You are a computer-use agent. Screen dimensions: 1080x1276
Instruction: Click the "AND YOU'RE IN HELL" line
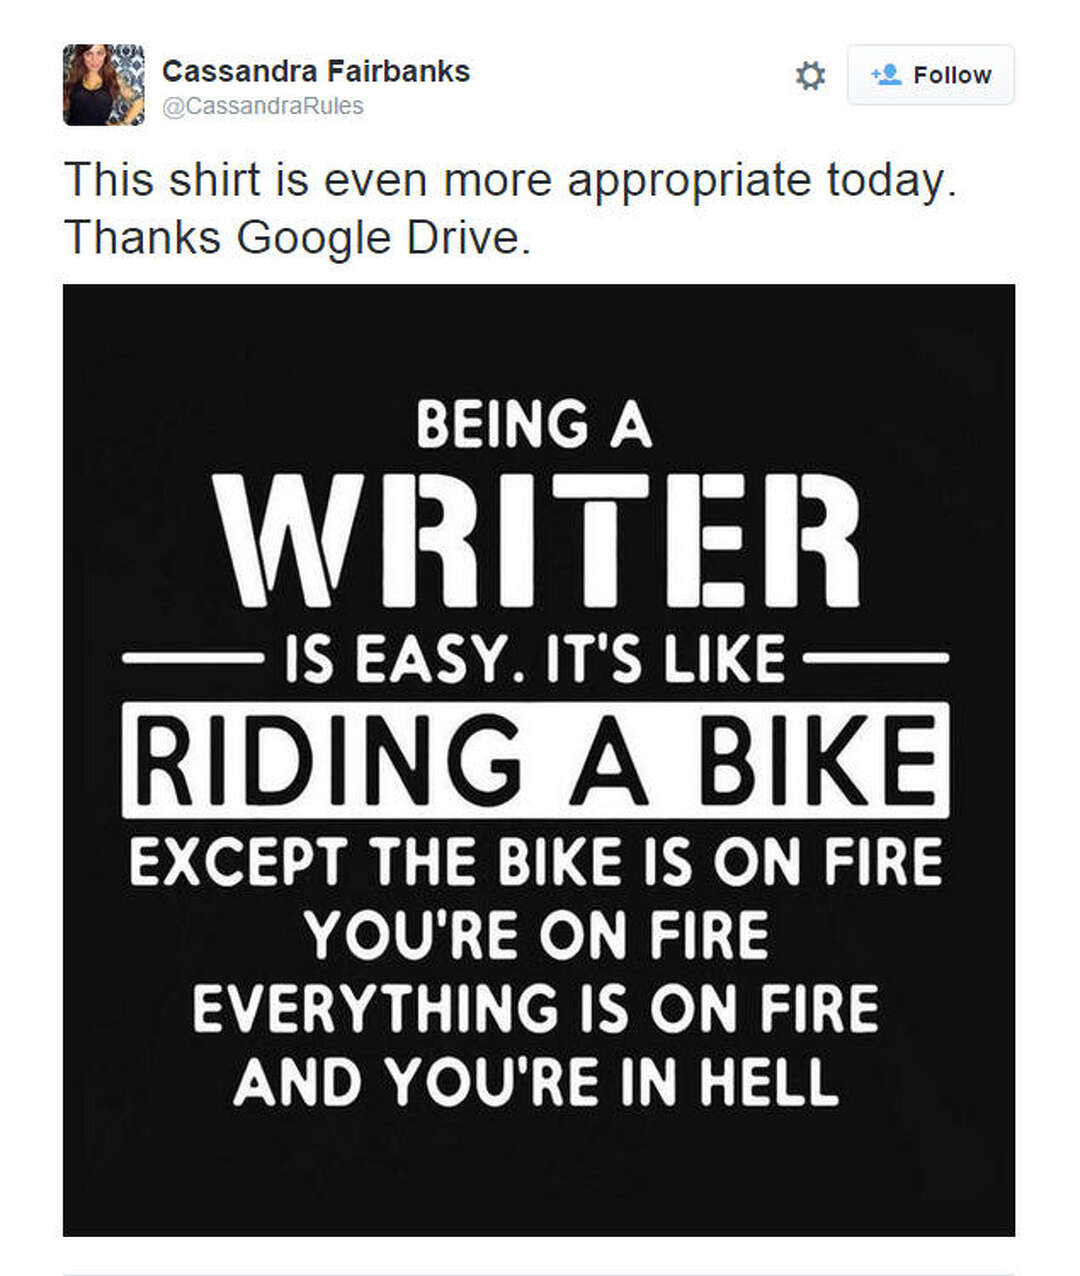coord(536,1080)
